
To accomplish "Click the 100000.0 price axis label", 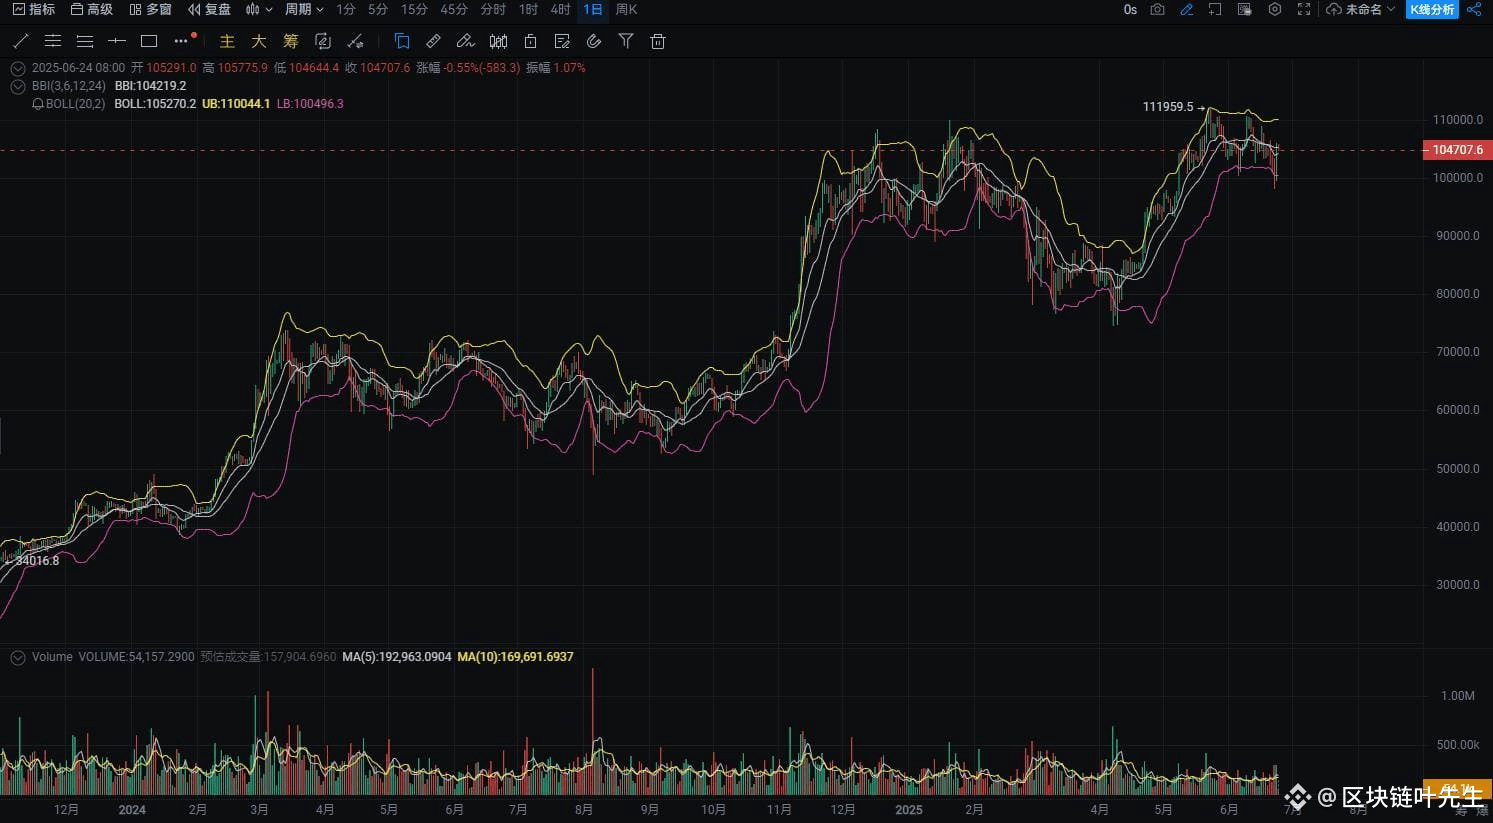I will [x=1457, y=178].
